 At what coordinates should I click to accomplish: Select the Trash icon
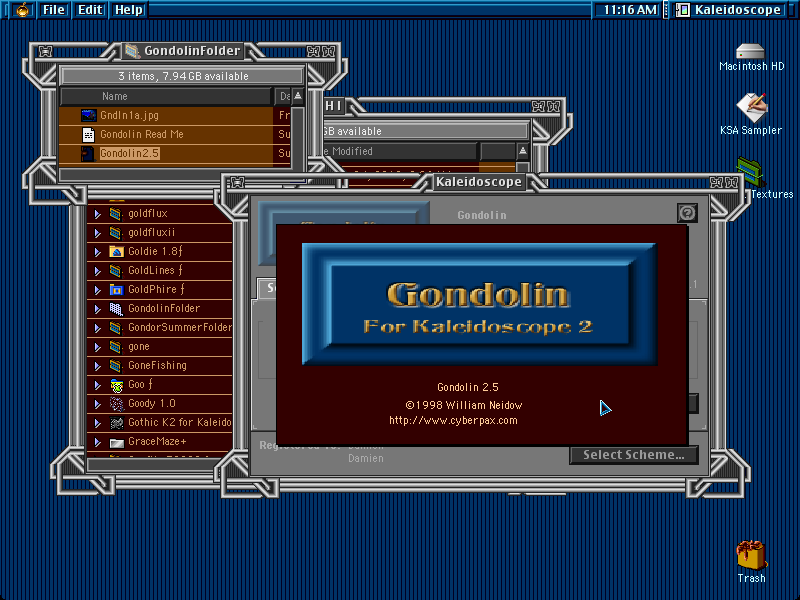751,555
